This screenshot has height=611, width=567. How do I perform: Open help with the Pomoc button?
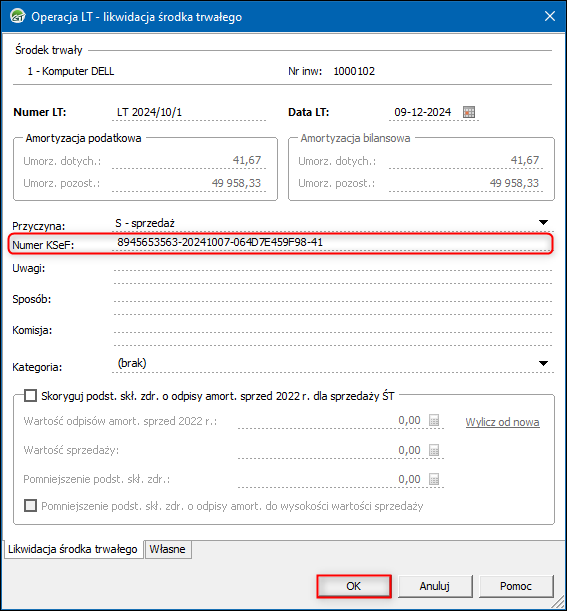516,586
